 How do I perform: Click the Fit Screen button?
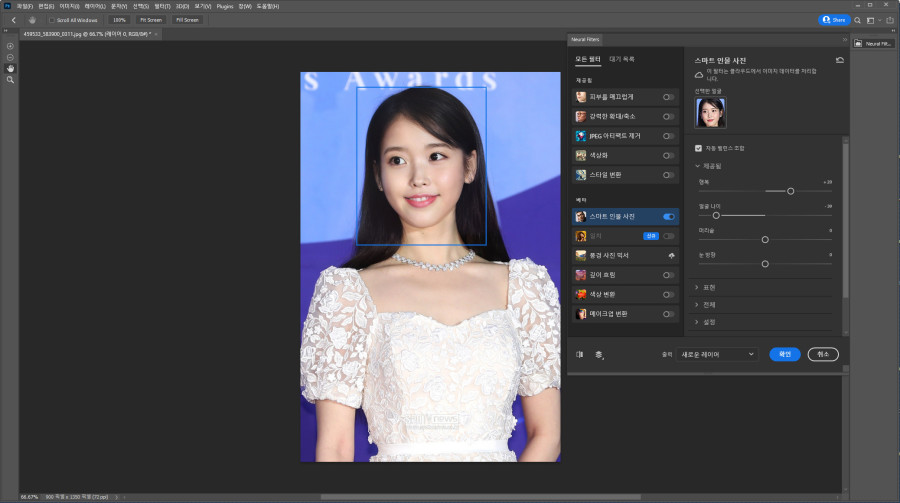click(x=151, y=20)
